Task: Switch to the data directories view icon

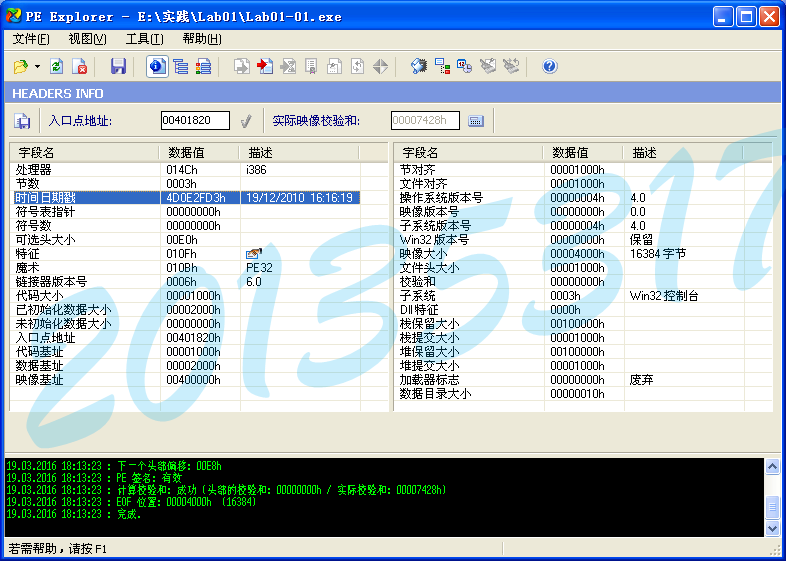Action: click(x=181, y=66)
